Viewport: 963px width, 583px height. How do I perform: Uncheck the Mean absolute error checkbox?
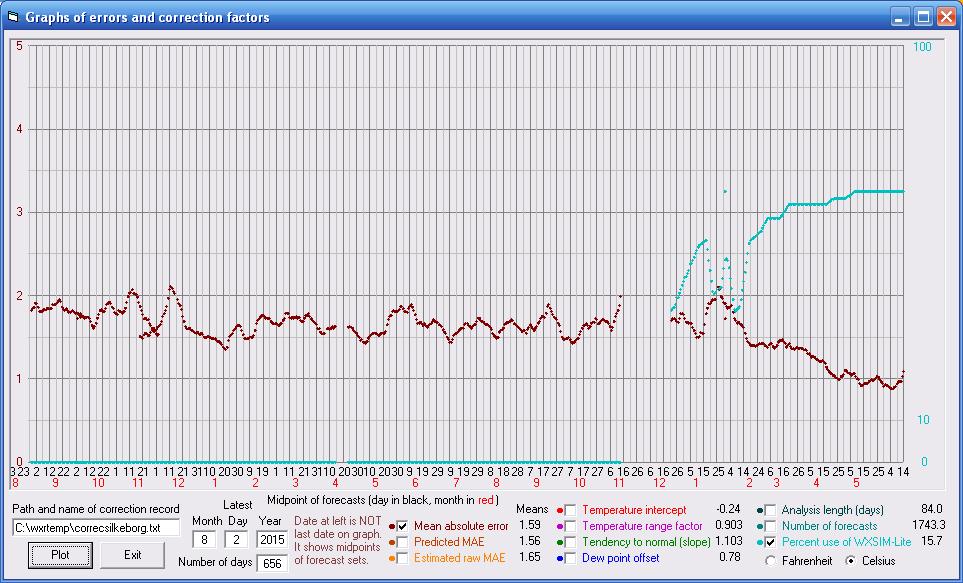point(402,526)
